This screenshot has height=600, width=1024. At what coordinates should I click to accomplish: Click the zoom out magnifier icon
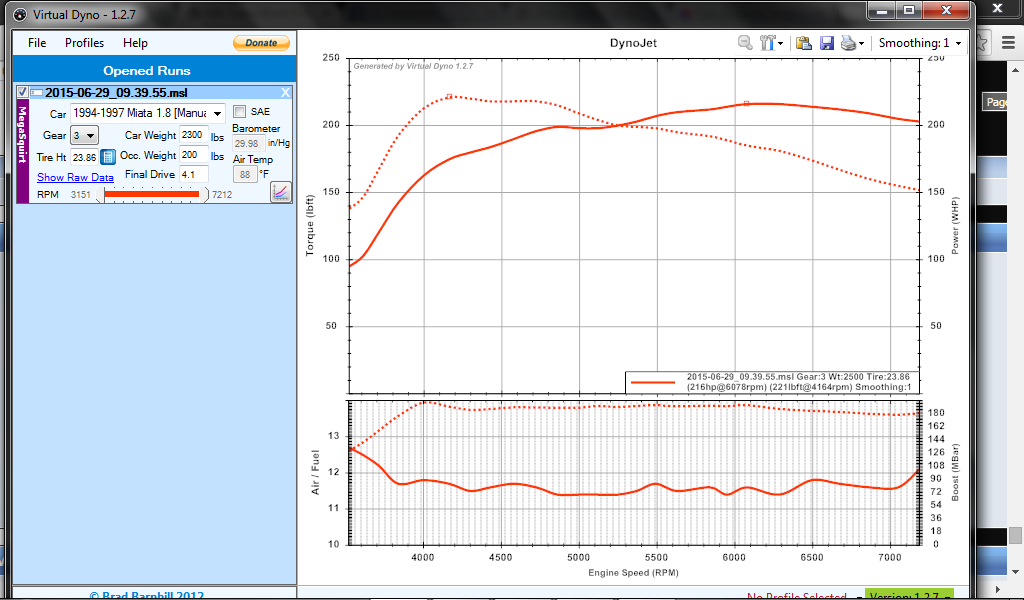click(745, 43)
